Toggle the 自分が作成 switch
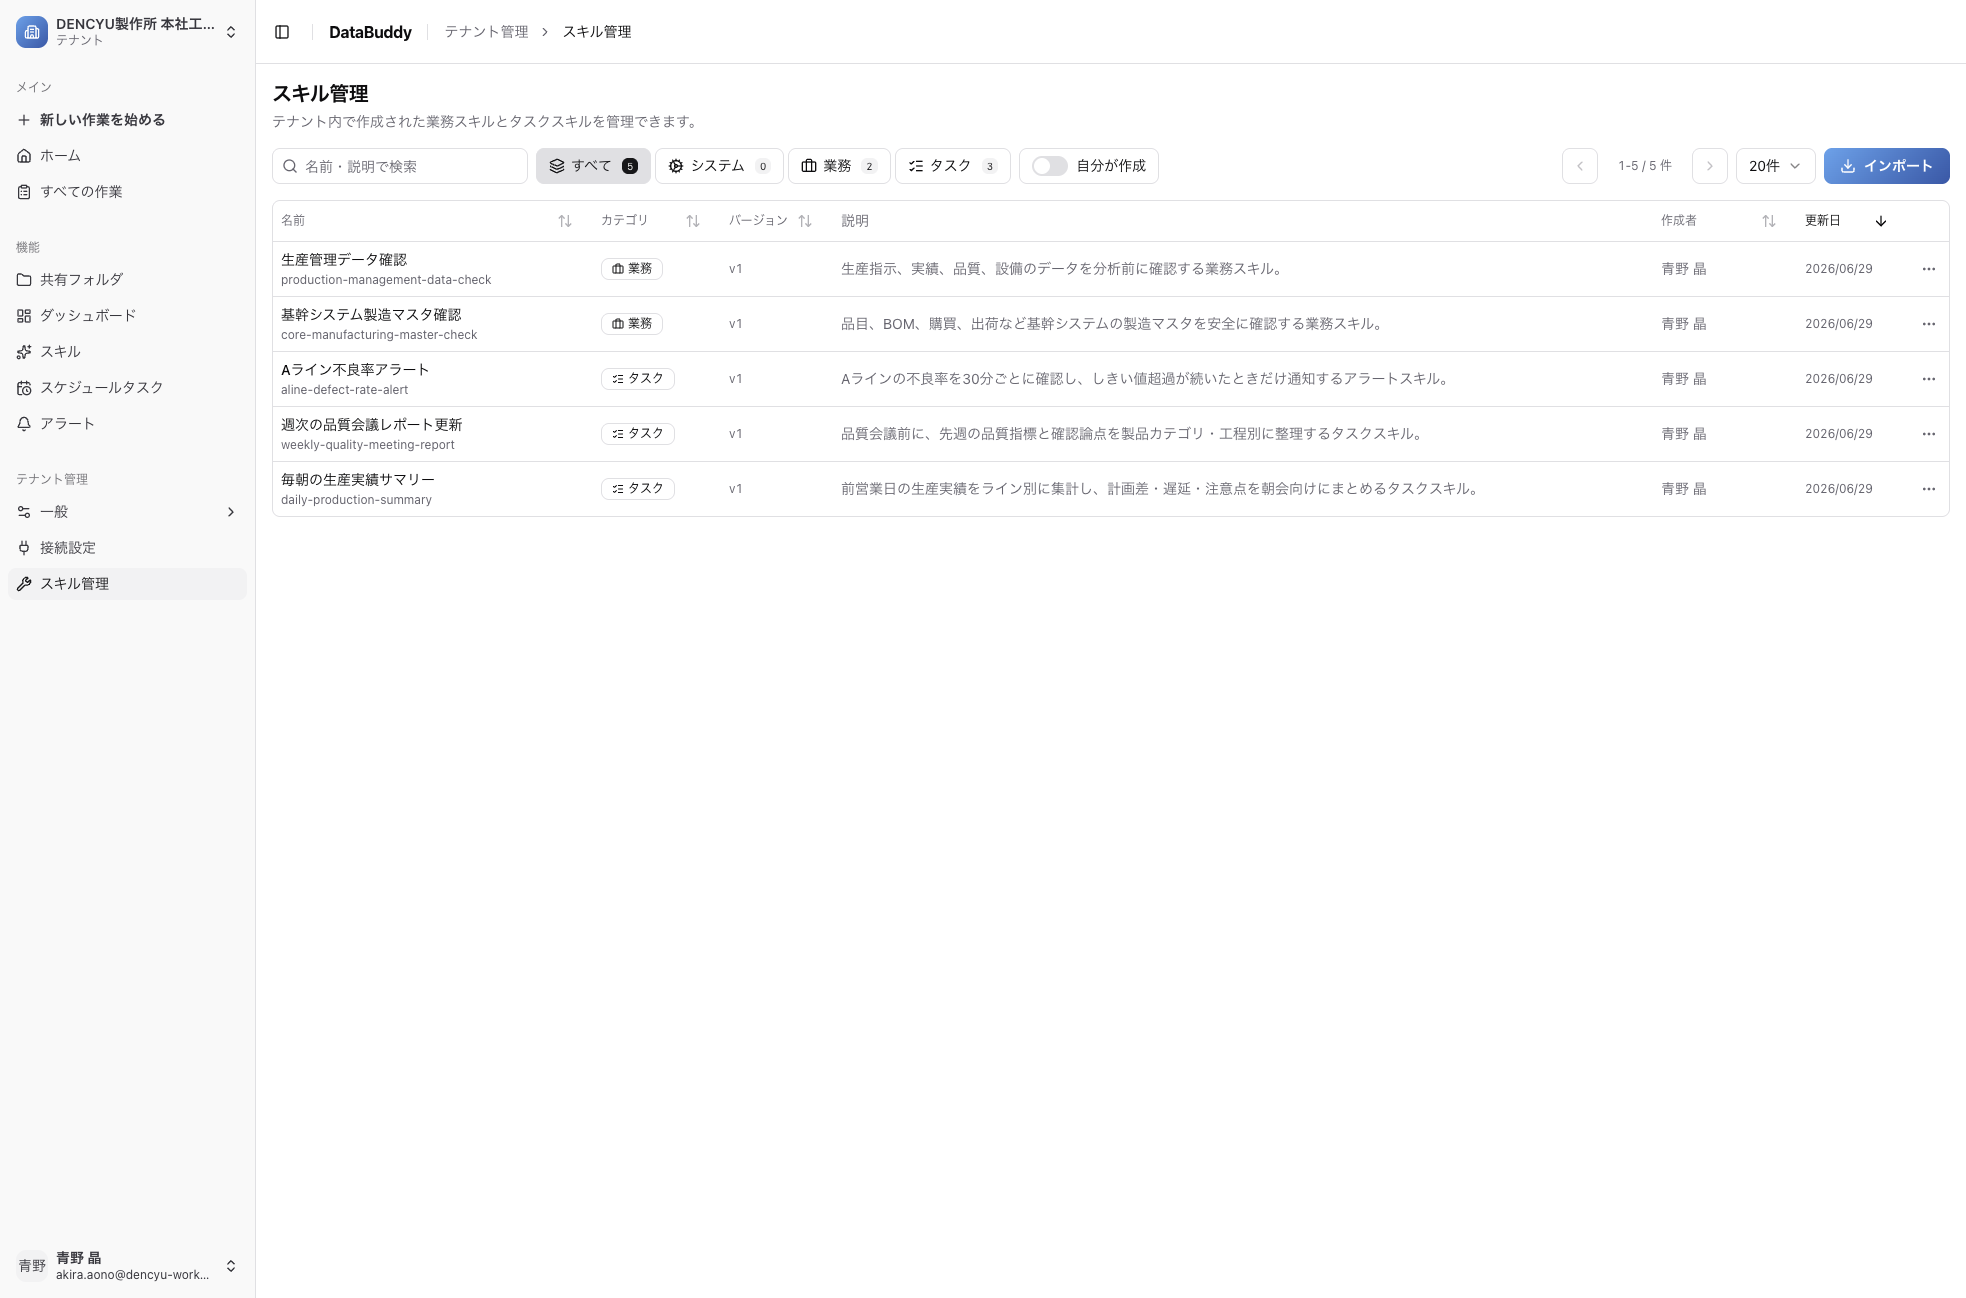 [1050, 166]
